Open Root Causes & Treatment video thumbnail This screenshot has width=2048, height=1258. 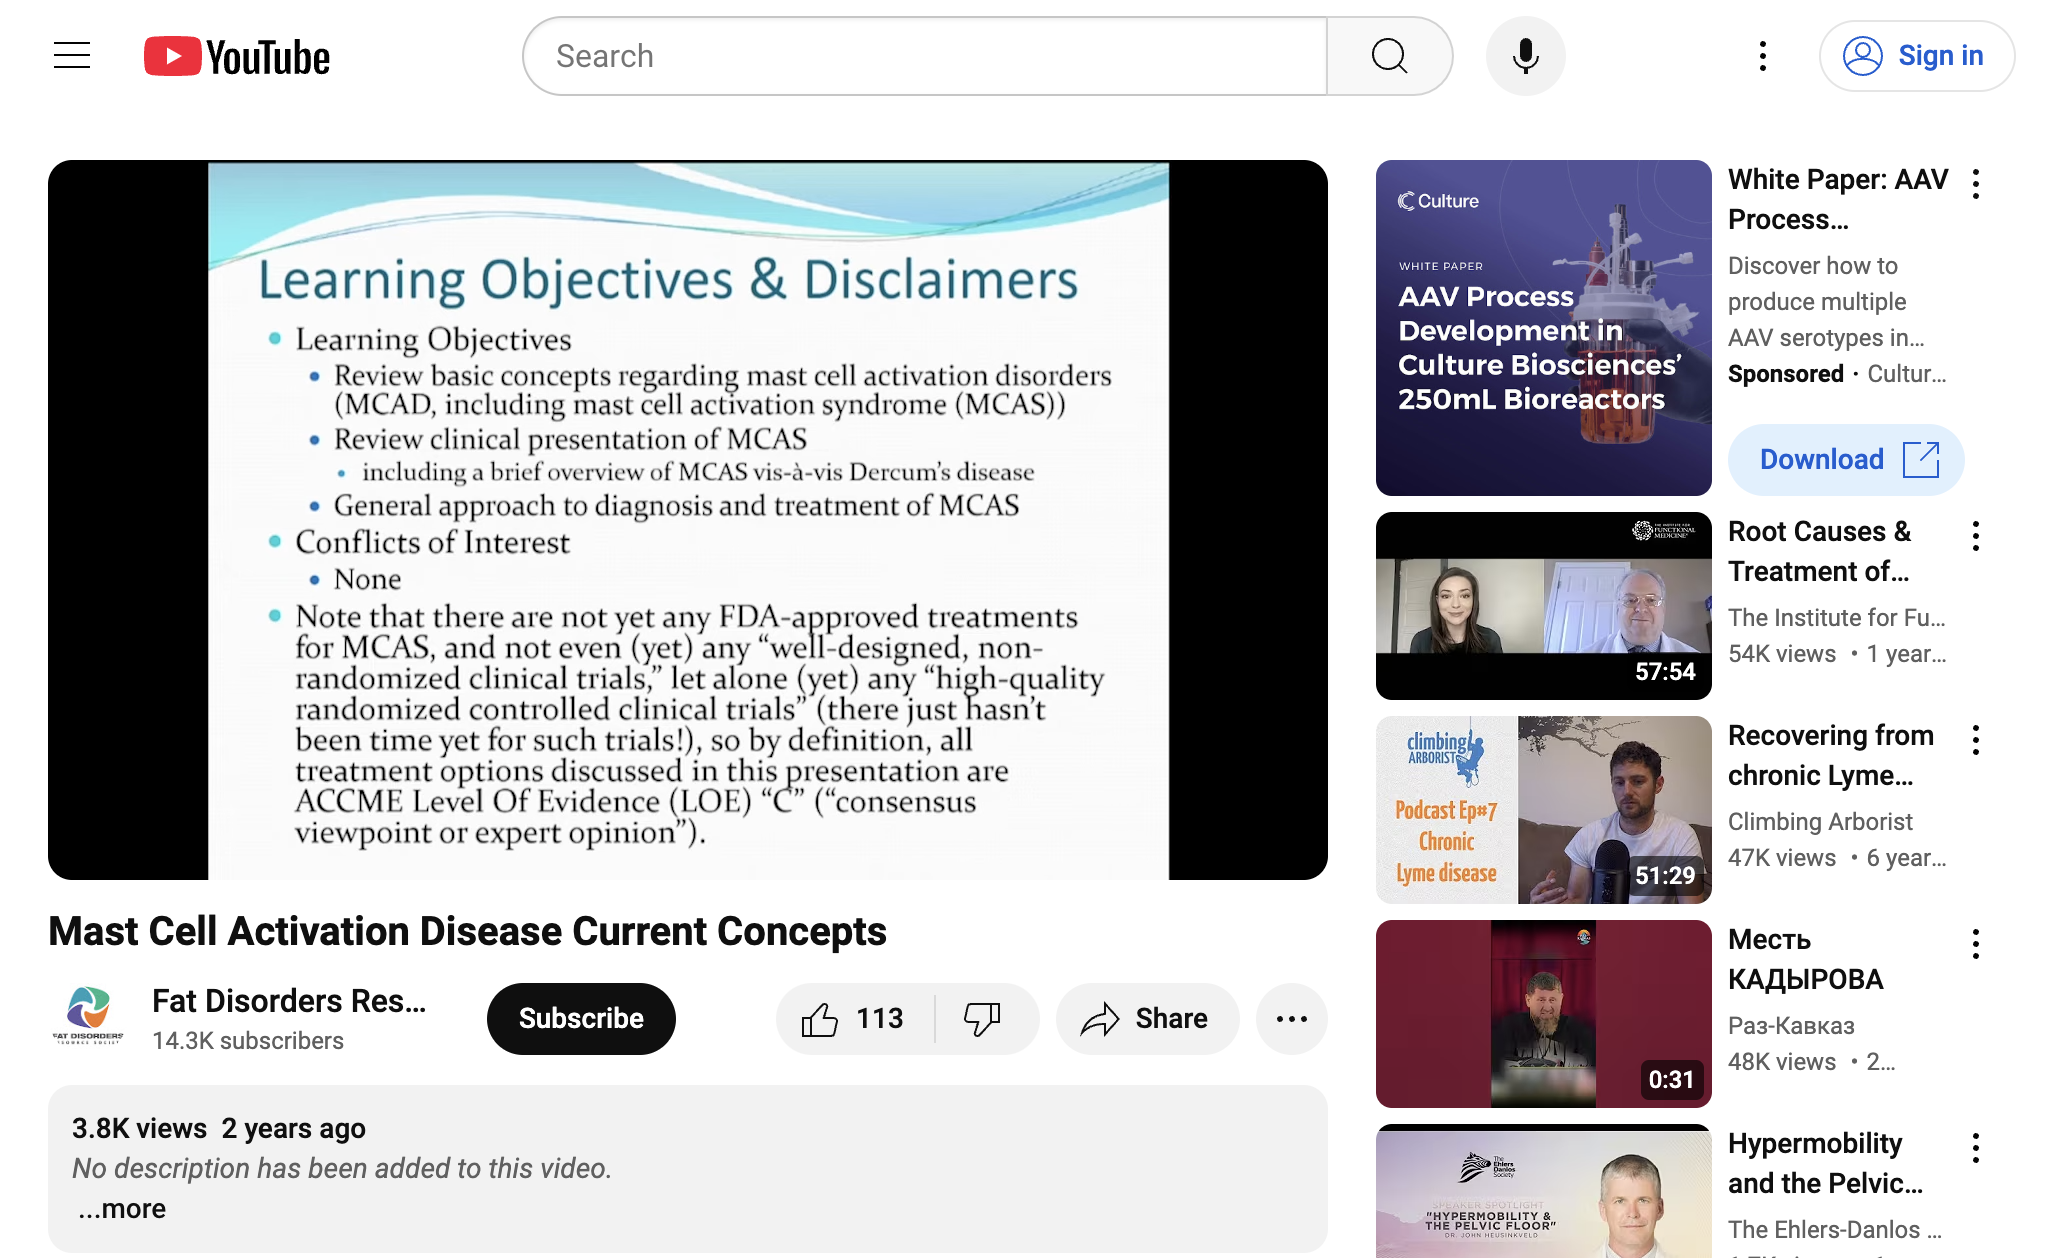coord(1543,606)
